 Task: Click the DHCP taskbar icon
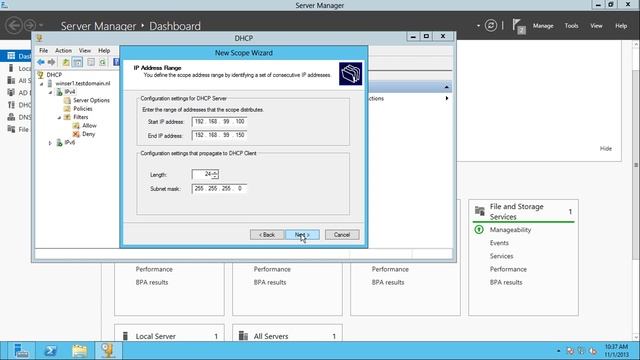[x=108, y=351]
